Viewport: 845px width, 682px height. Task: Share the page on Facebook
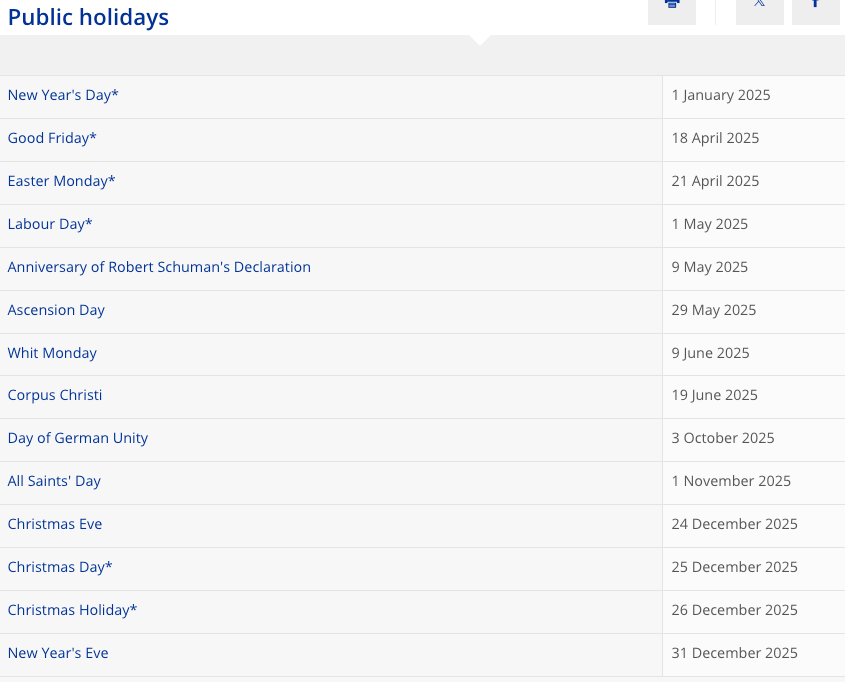coord(816,6)
